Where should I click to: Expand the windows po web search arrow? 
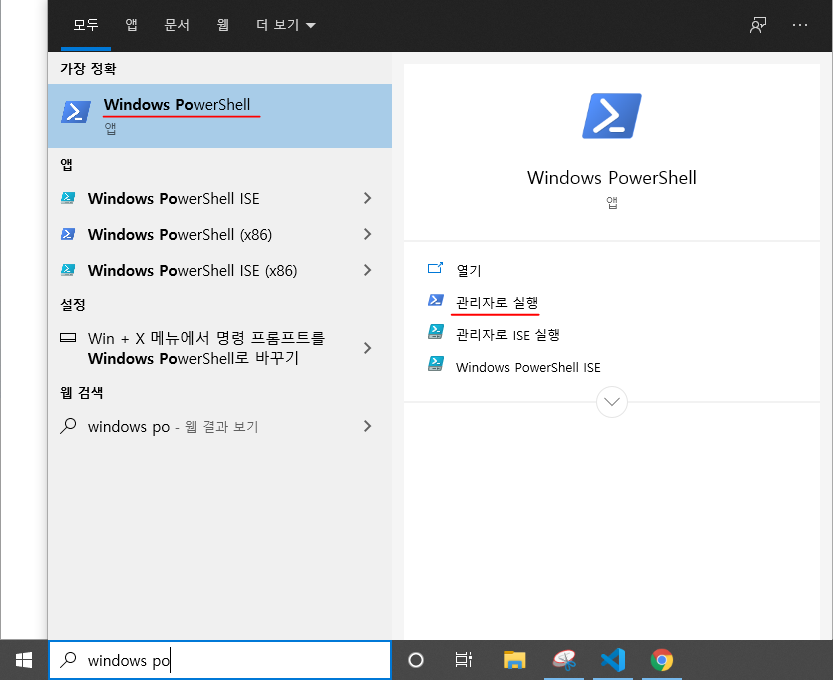coord(368,426)
